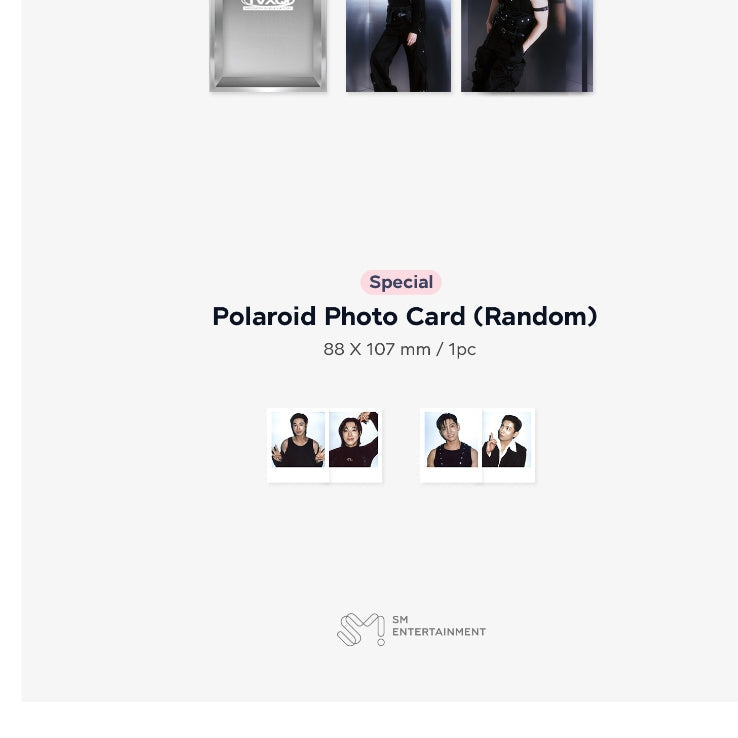Image resolution: width=738 pixels, height=738 pixels.
Task: Click the SM outlined logo icon
Action: [361, 629]
